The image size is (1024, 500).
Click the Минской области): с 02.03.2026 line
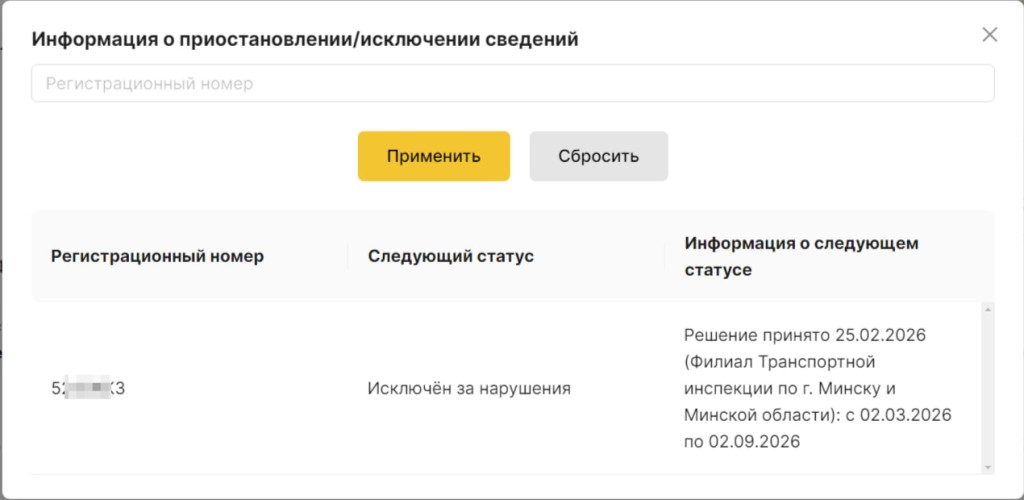(817, 414)
